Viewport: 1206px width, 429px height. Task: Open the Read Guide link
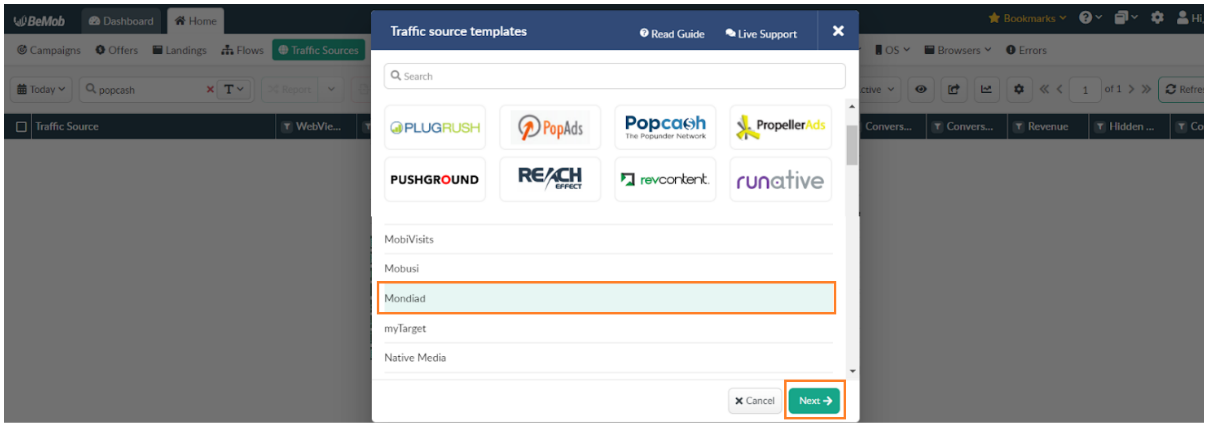coord(672,34)
